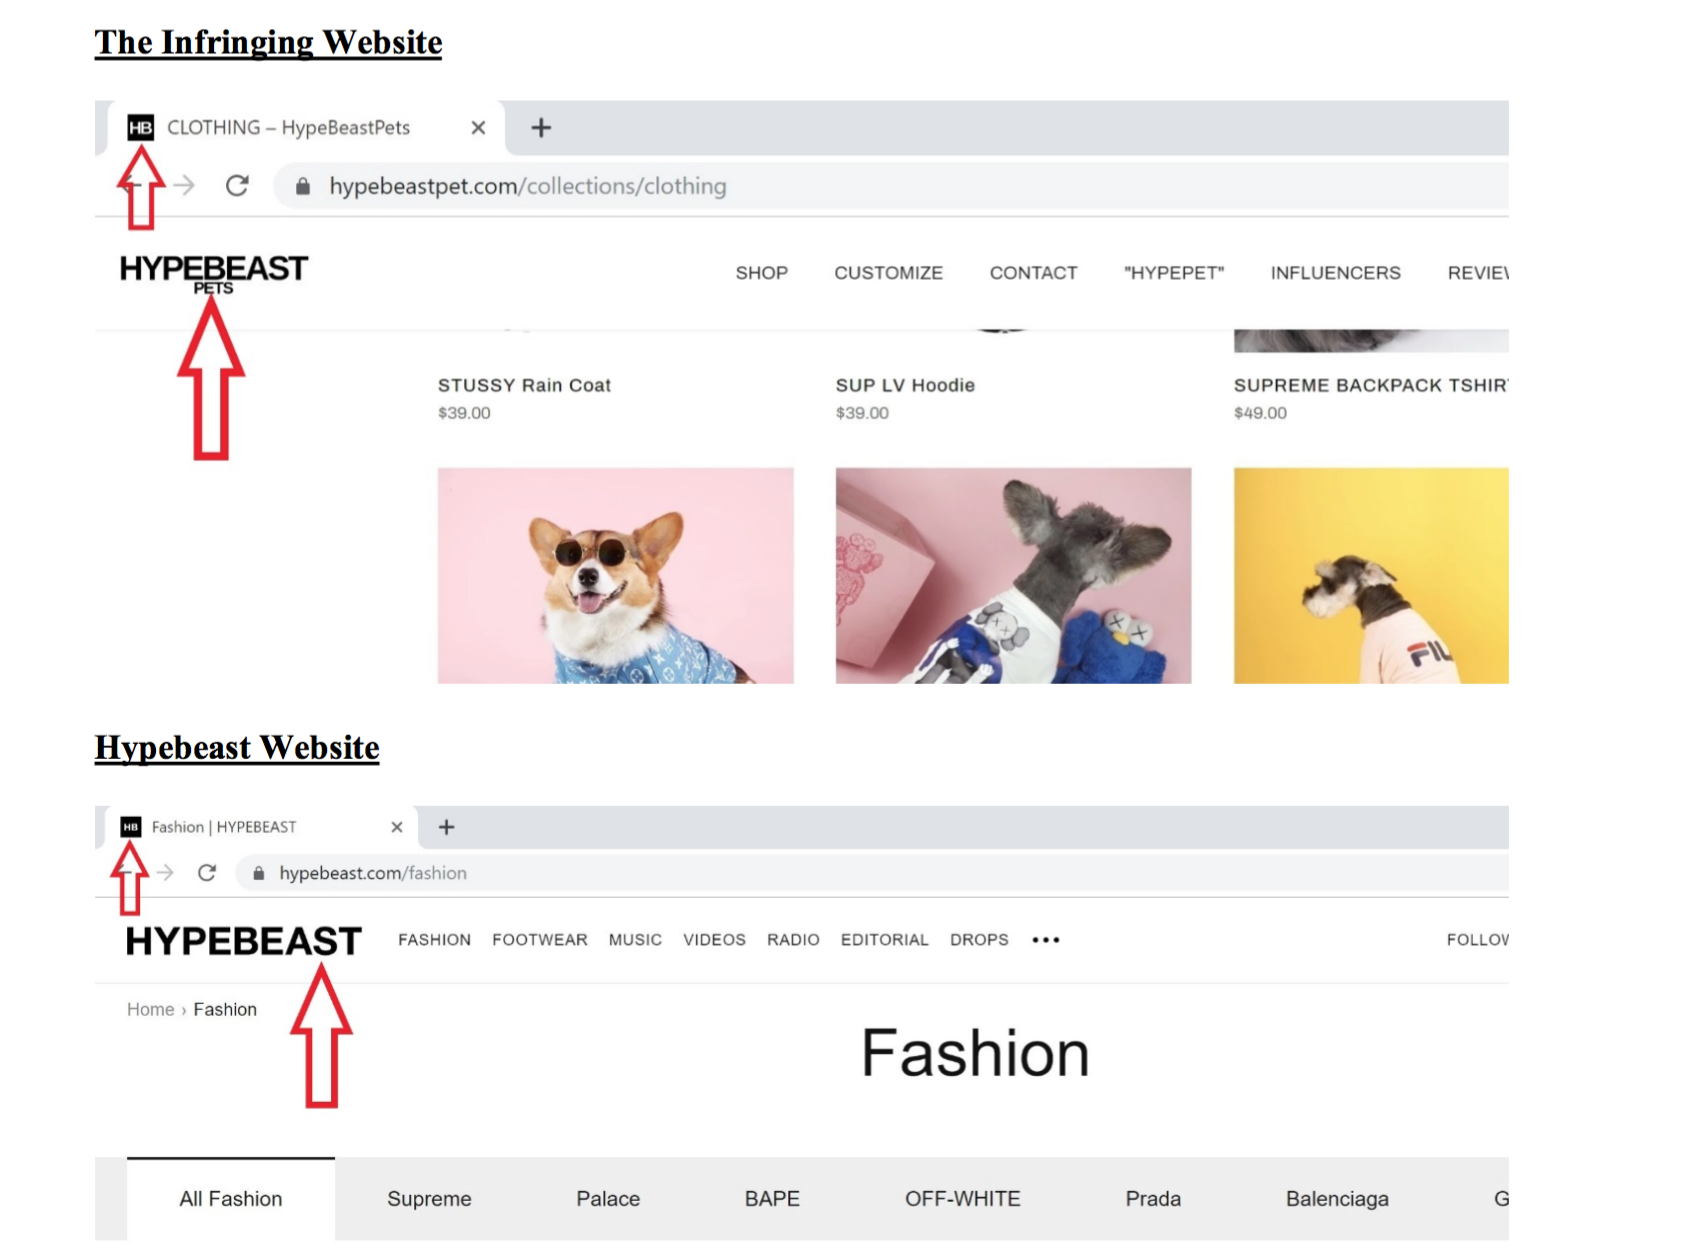Click hypebeastpet.com/collections/clothing address bar
The width and height of the screenshot is (1704, 1256).
(x=890, y=187)
